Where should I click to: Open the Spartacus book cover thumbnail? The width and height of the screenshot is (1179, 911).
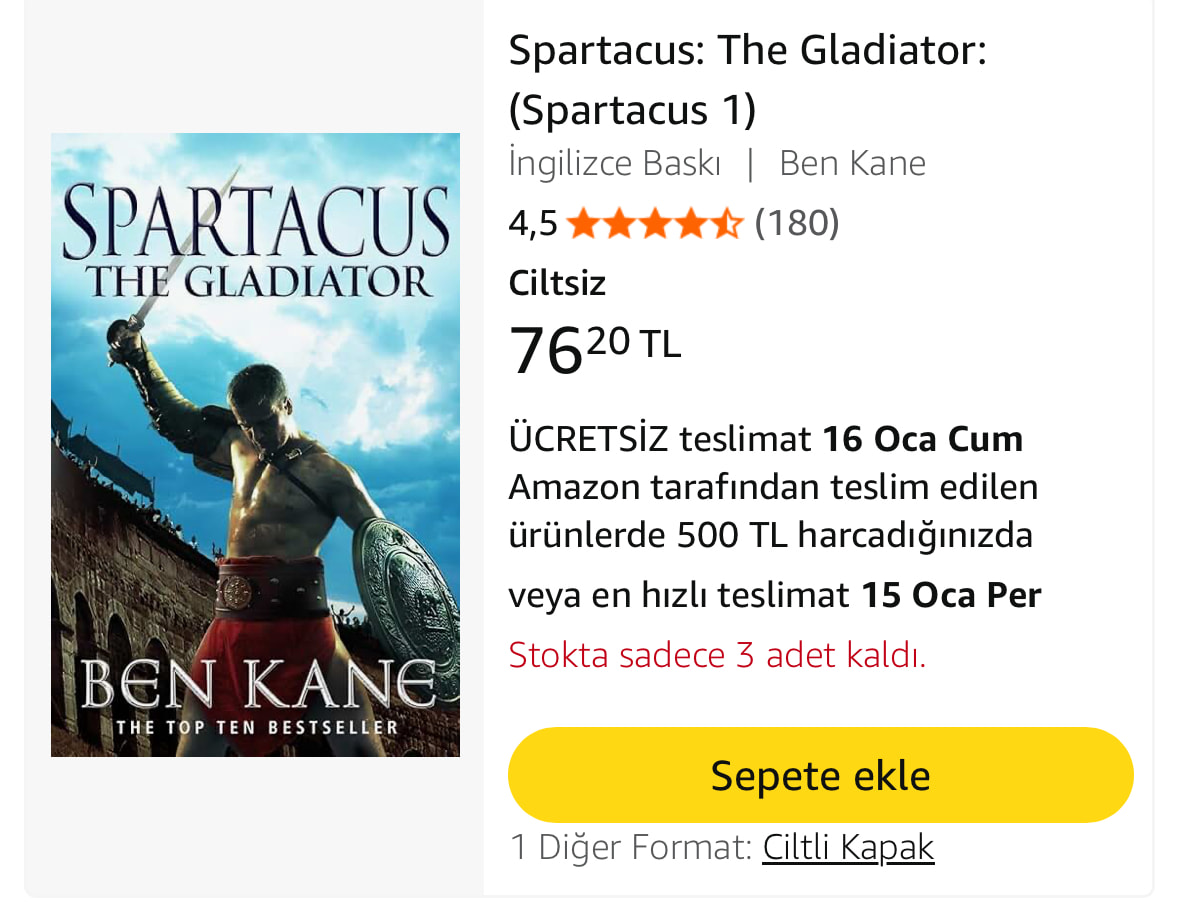256,445
